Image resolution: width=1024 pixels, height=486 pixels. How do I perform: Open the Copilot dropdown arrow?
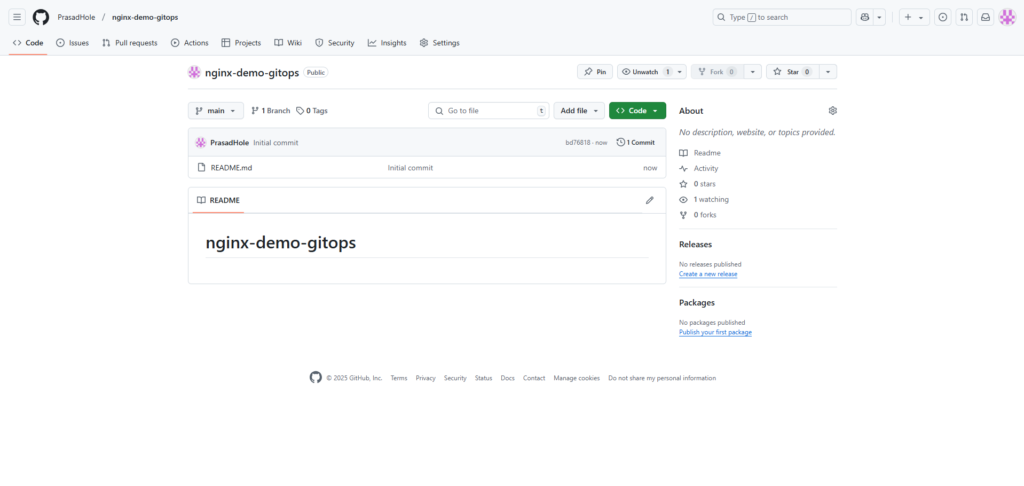click(880, 17)
